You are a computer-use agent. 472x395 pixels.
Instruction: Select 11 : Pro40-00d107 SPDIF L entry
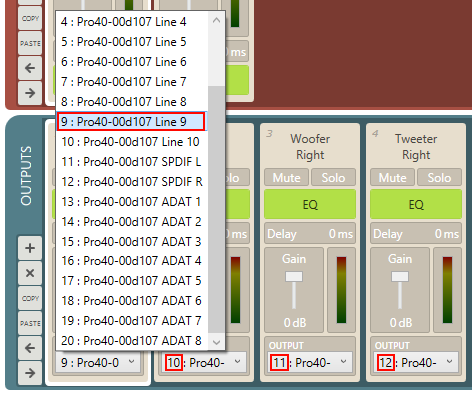pyautogui.click(x=132, y=162)
